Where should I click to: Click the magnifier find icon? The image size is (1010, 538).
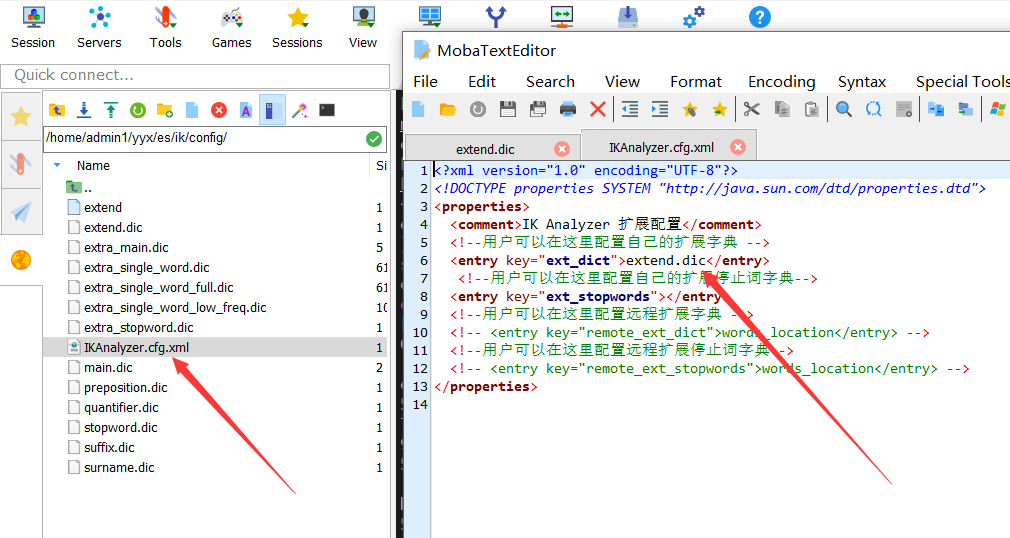point(843,109)
